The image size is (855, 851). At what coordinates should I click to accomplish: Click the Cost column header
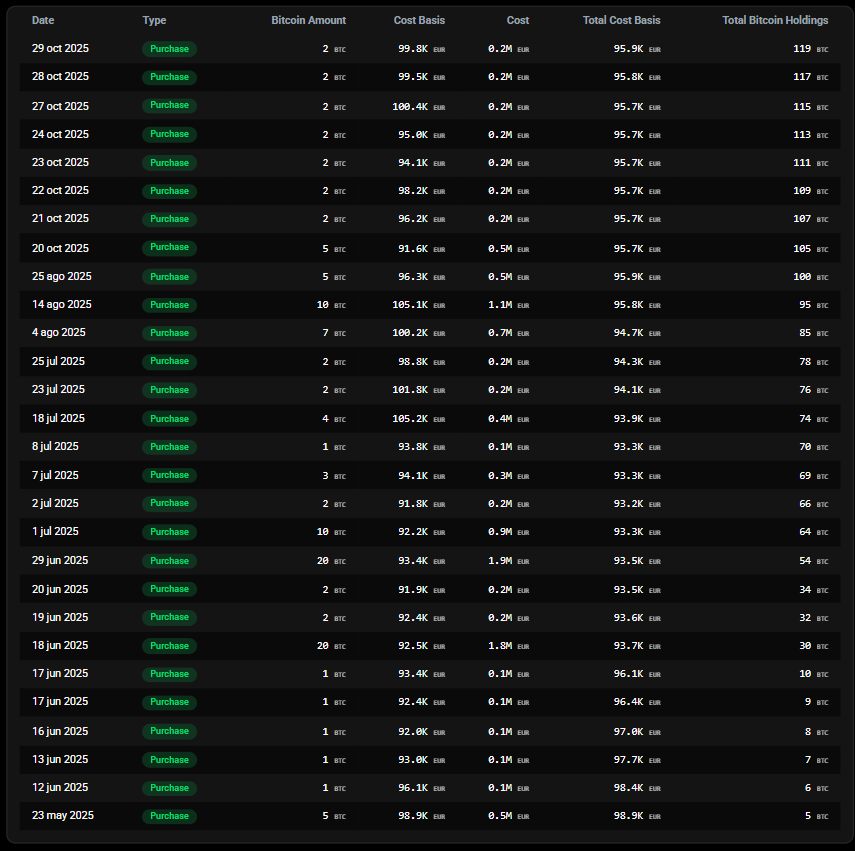tap(517, 20)
